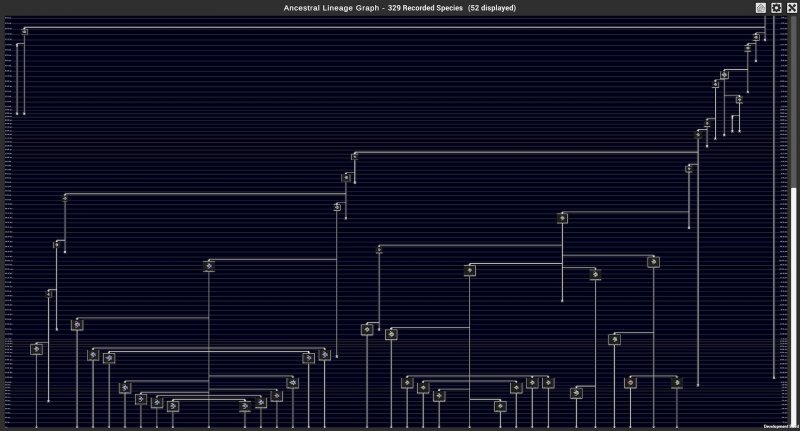Click the rightmost species node of mid-right branch
The width and height of the screenshot is (800, 431).
[x=653, y=262]
